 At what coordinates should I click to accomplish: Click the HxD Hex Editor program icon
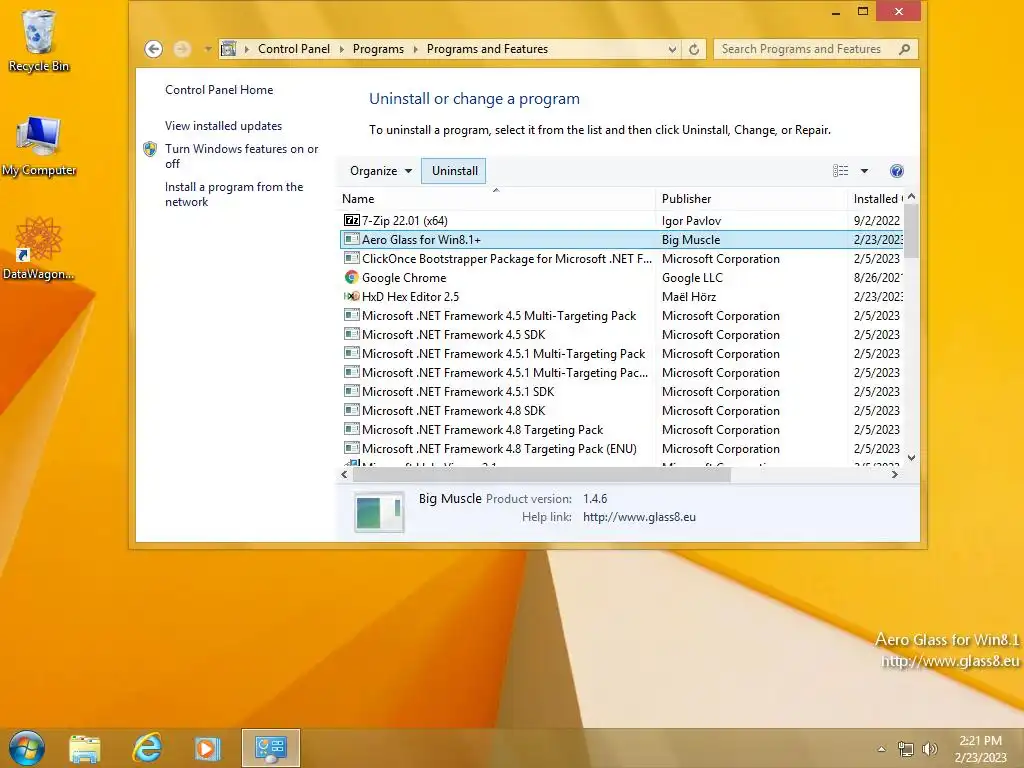(351, 296)
